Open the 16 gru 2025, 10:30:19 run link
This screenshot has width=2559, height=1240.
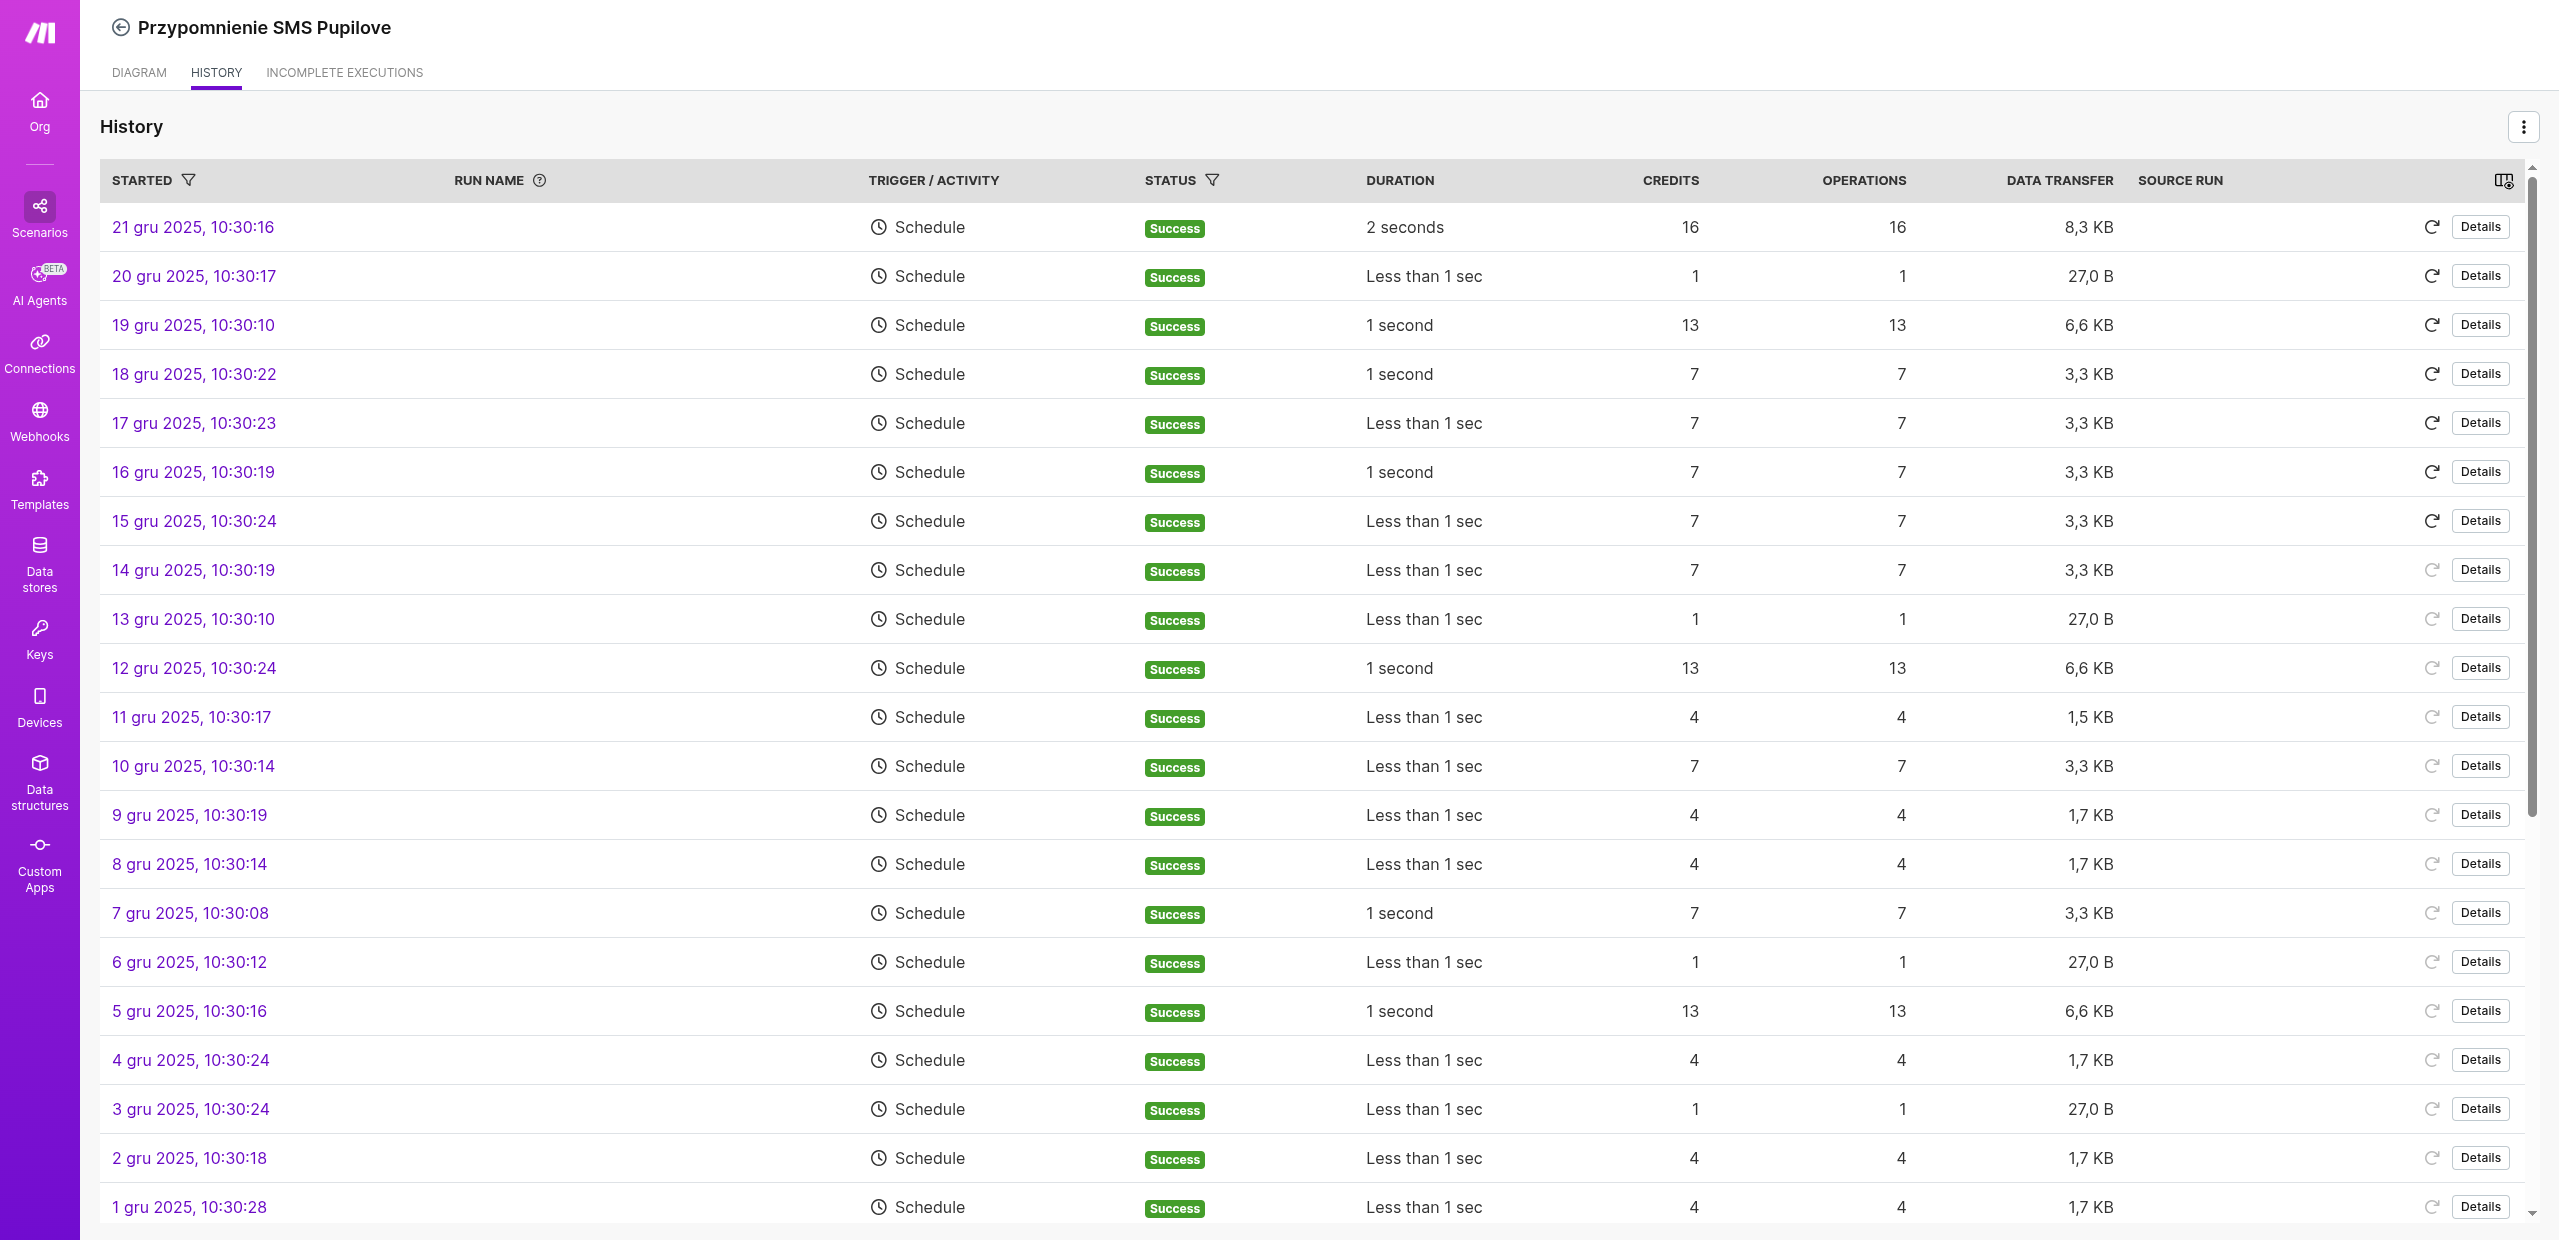[x=193, y=473]
